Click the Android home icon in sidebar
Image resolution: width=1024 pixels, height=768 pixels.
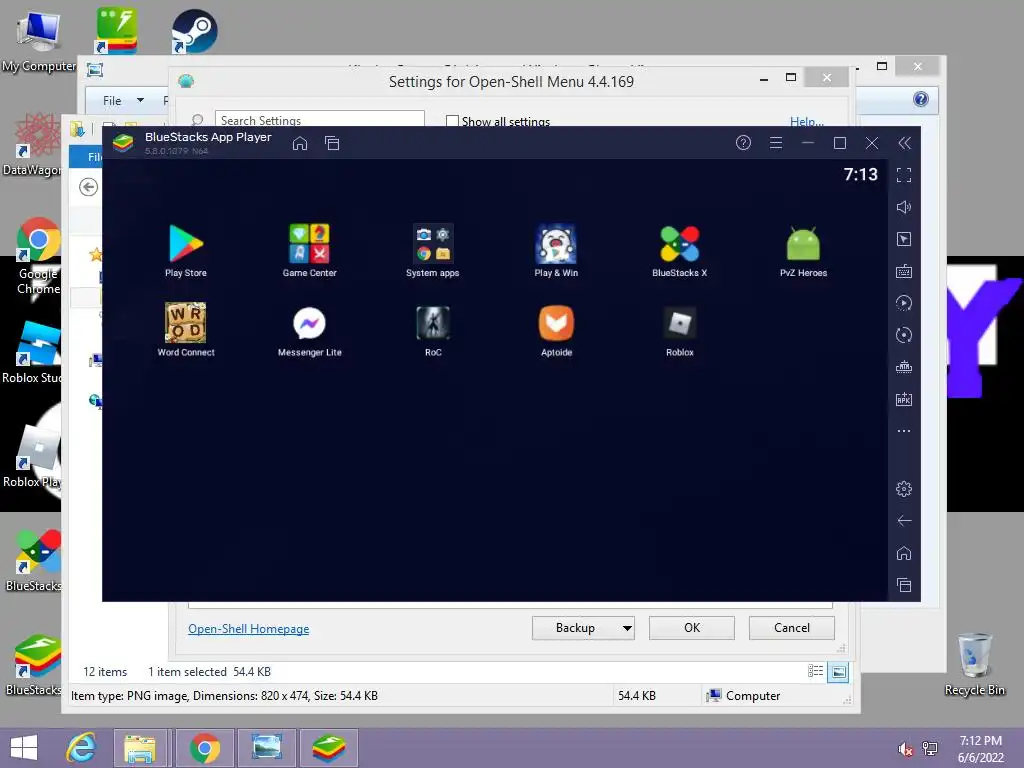904,553
